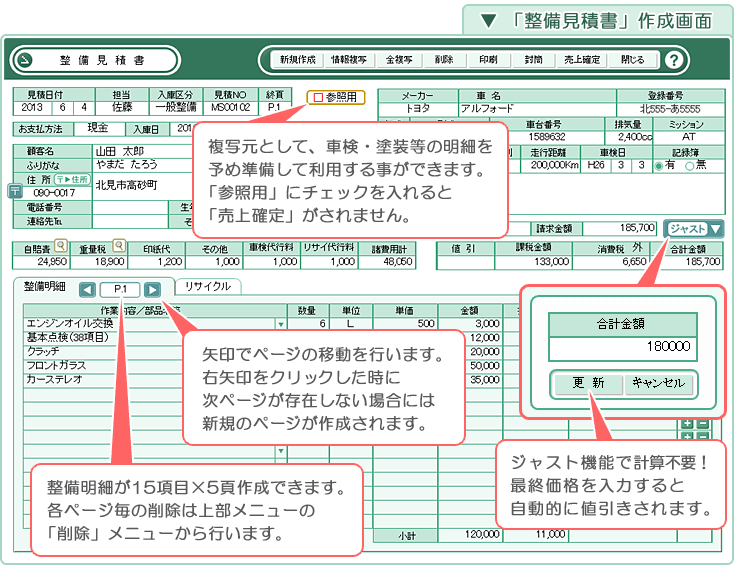Click the メーカー field トヨタ
735x565 pixels.
[x=418, y=109]
